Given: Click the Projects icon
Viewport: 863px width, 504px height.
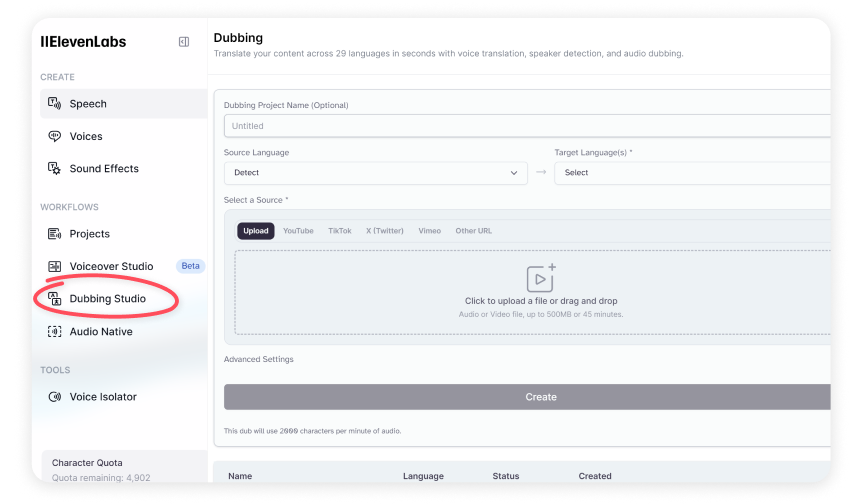Looking at the screenshot, I should [x=54, y=234].
